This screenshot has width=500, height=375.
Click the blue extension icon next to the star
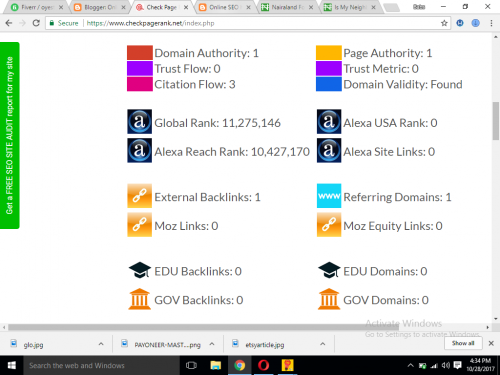click(x=460, y=23)
